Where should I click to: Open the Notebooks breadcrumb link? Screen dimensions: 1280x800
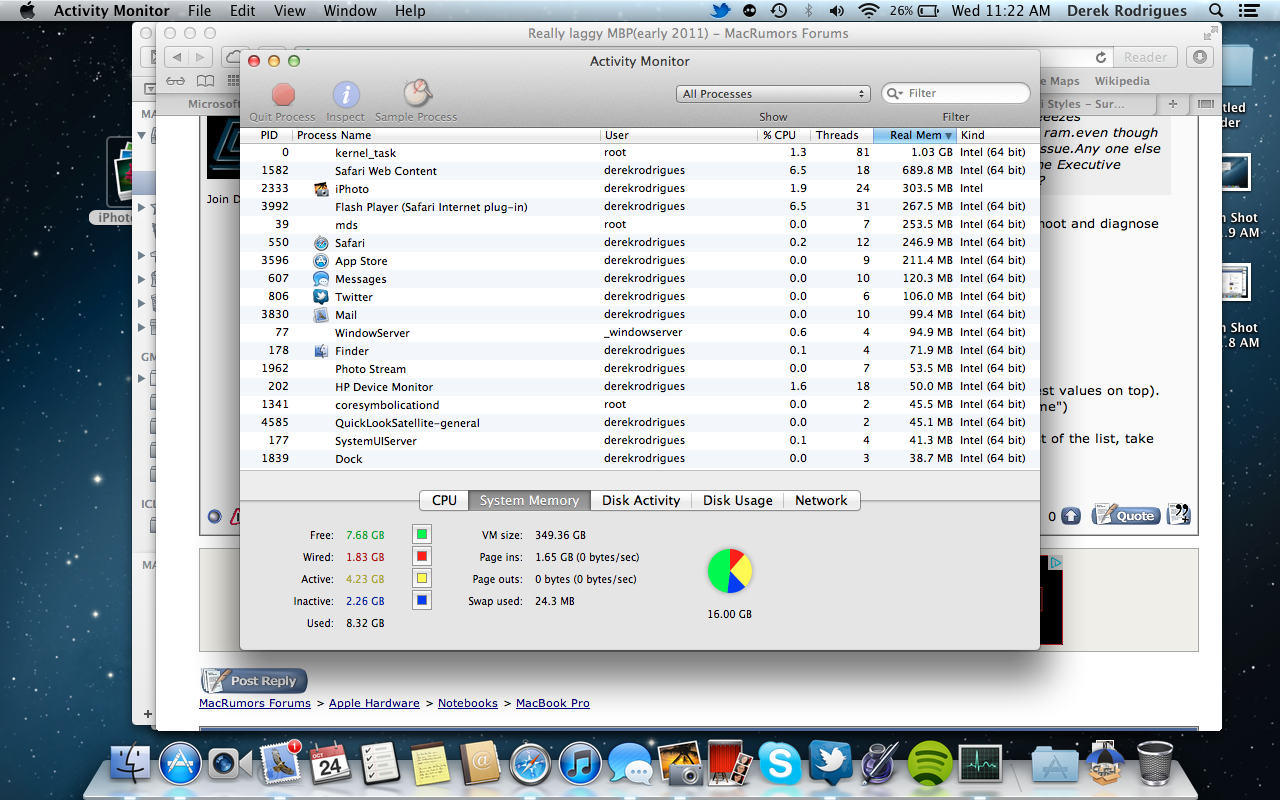pos(467,703)
